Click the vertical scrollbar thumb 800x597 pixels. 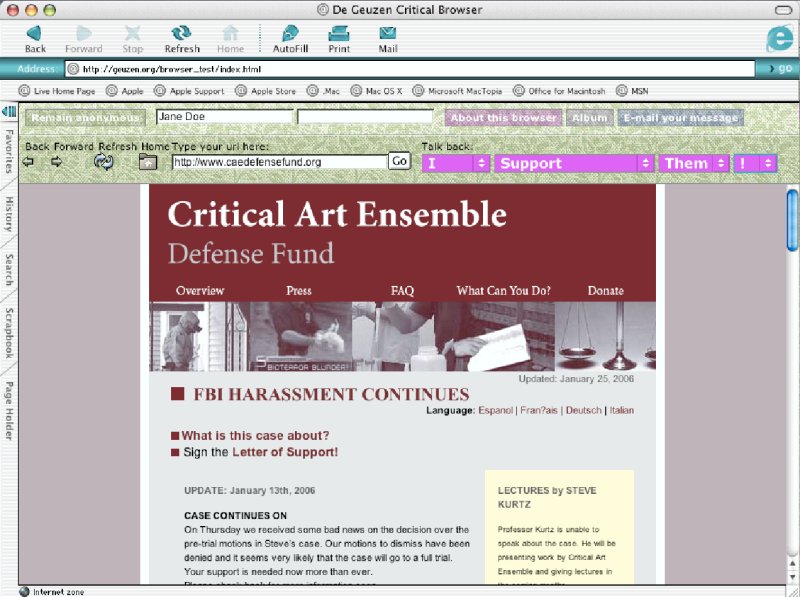pos(792,220)
